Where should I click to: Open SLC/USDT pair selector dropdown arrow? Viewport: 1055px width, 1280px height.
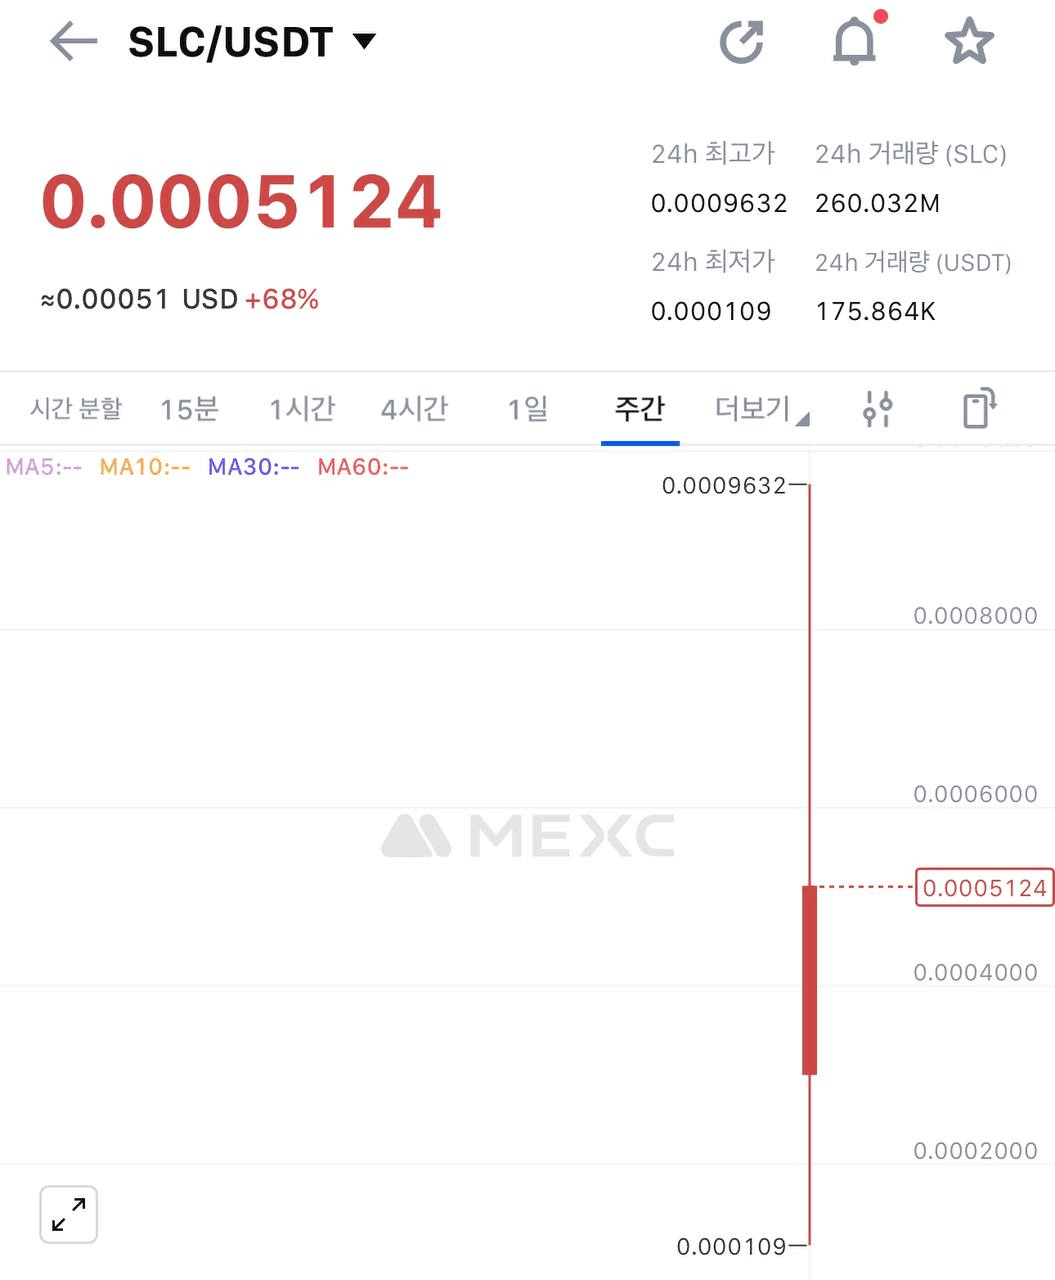point(364,41)
